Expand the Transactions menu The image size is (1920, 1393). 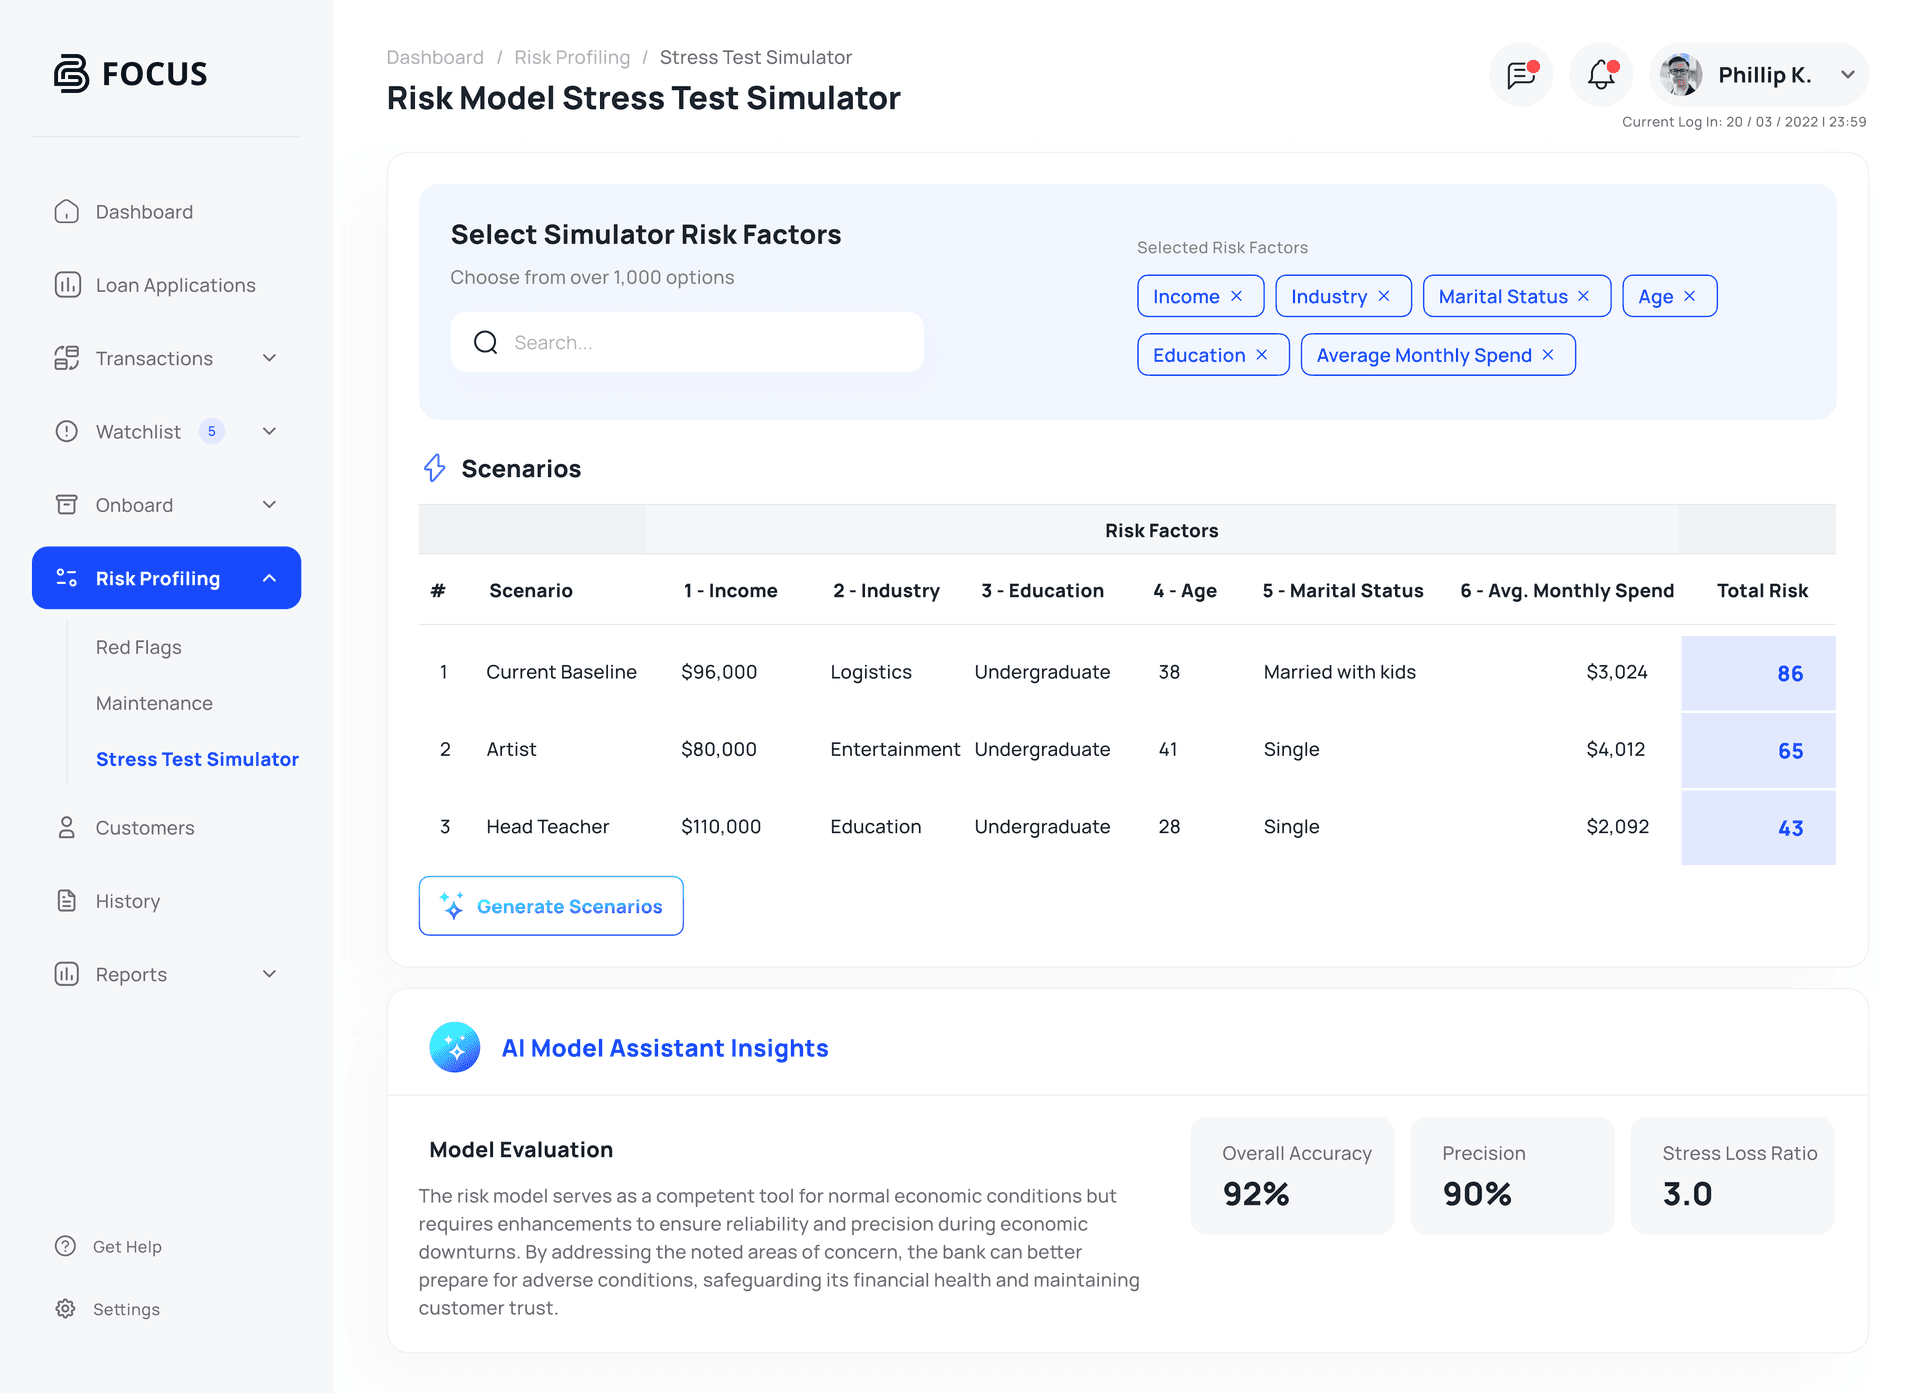[x=268, y=358]
